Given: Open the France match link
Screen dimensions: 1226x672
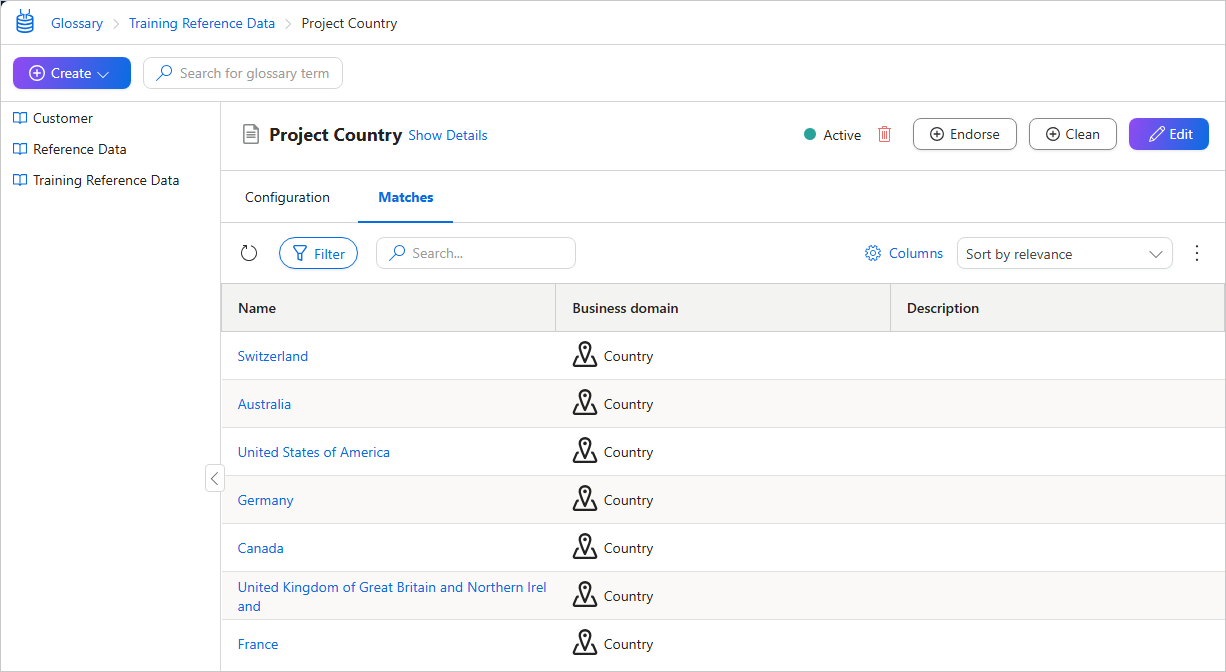Looking at the screenshot, I should click(x=258, y=644).
